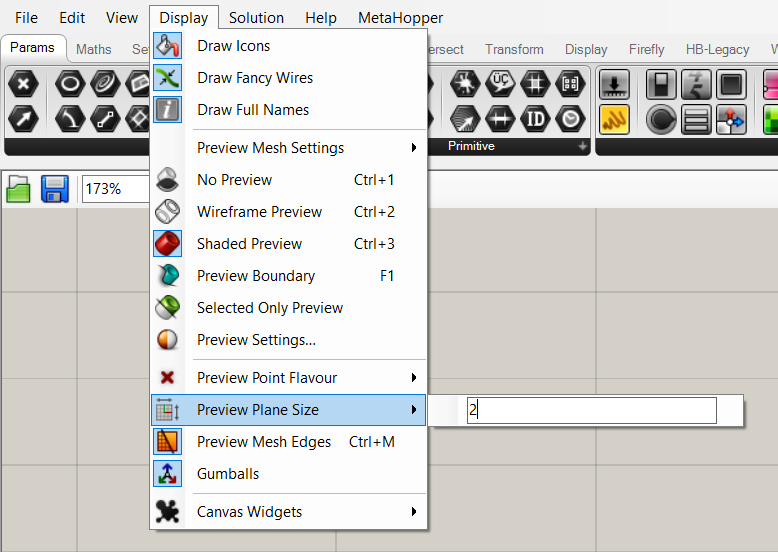
Task: Disable Gumballs display option
Action: (x=228, y=474)
